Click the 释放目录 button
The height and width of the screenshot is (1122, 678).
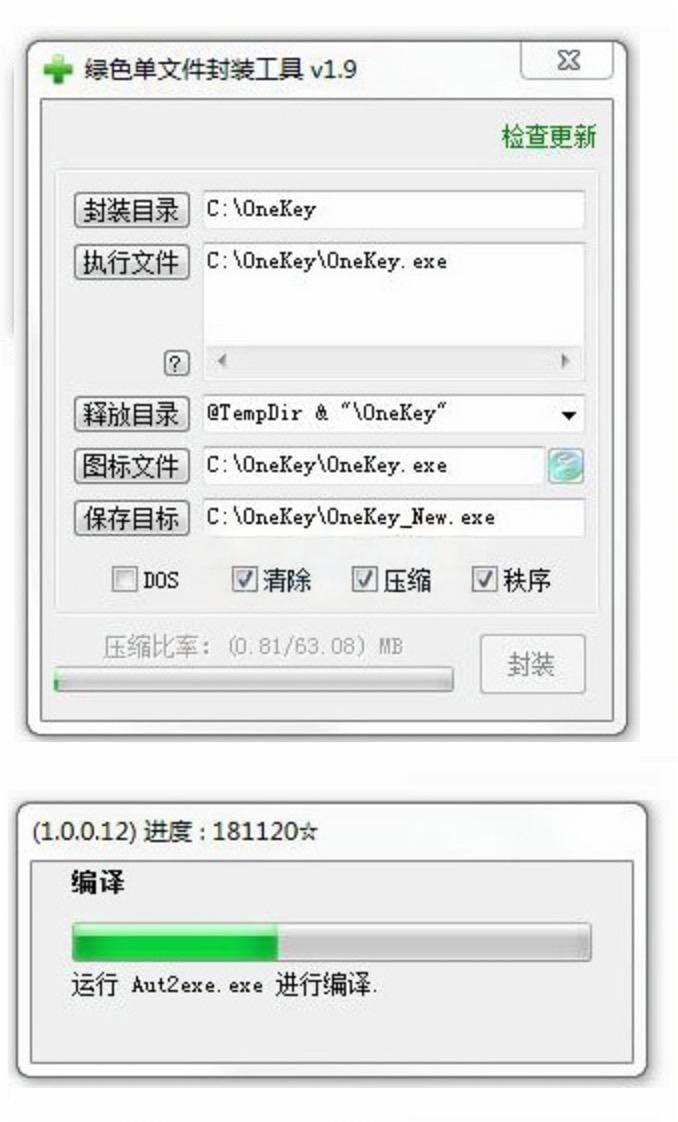(x=132, y=414)
